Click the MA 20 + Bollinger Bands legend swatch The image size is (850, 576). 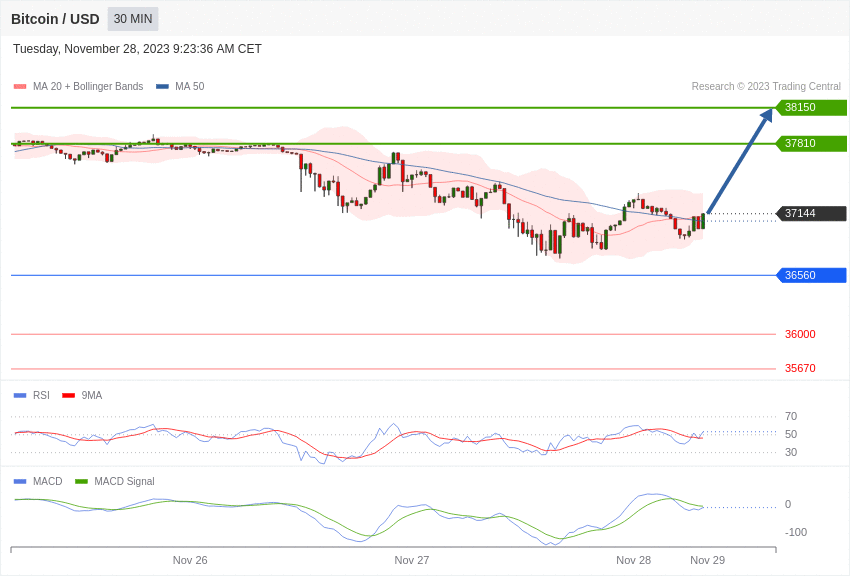20,86
